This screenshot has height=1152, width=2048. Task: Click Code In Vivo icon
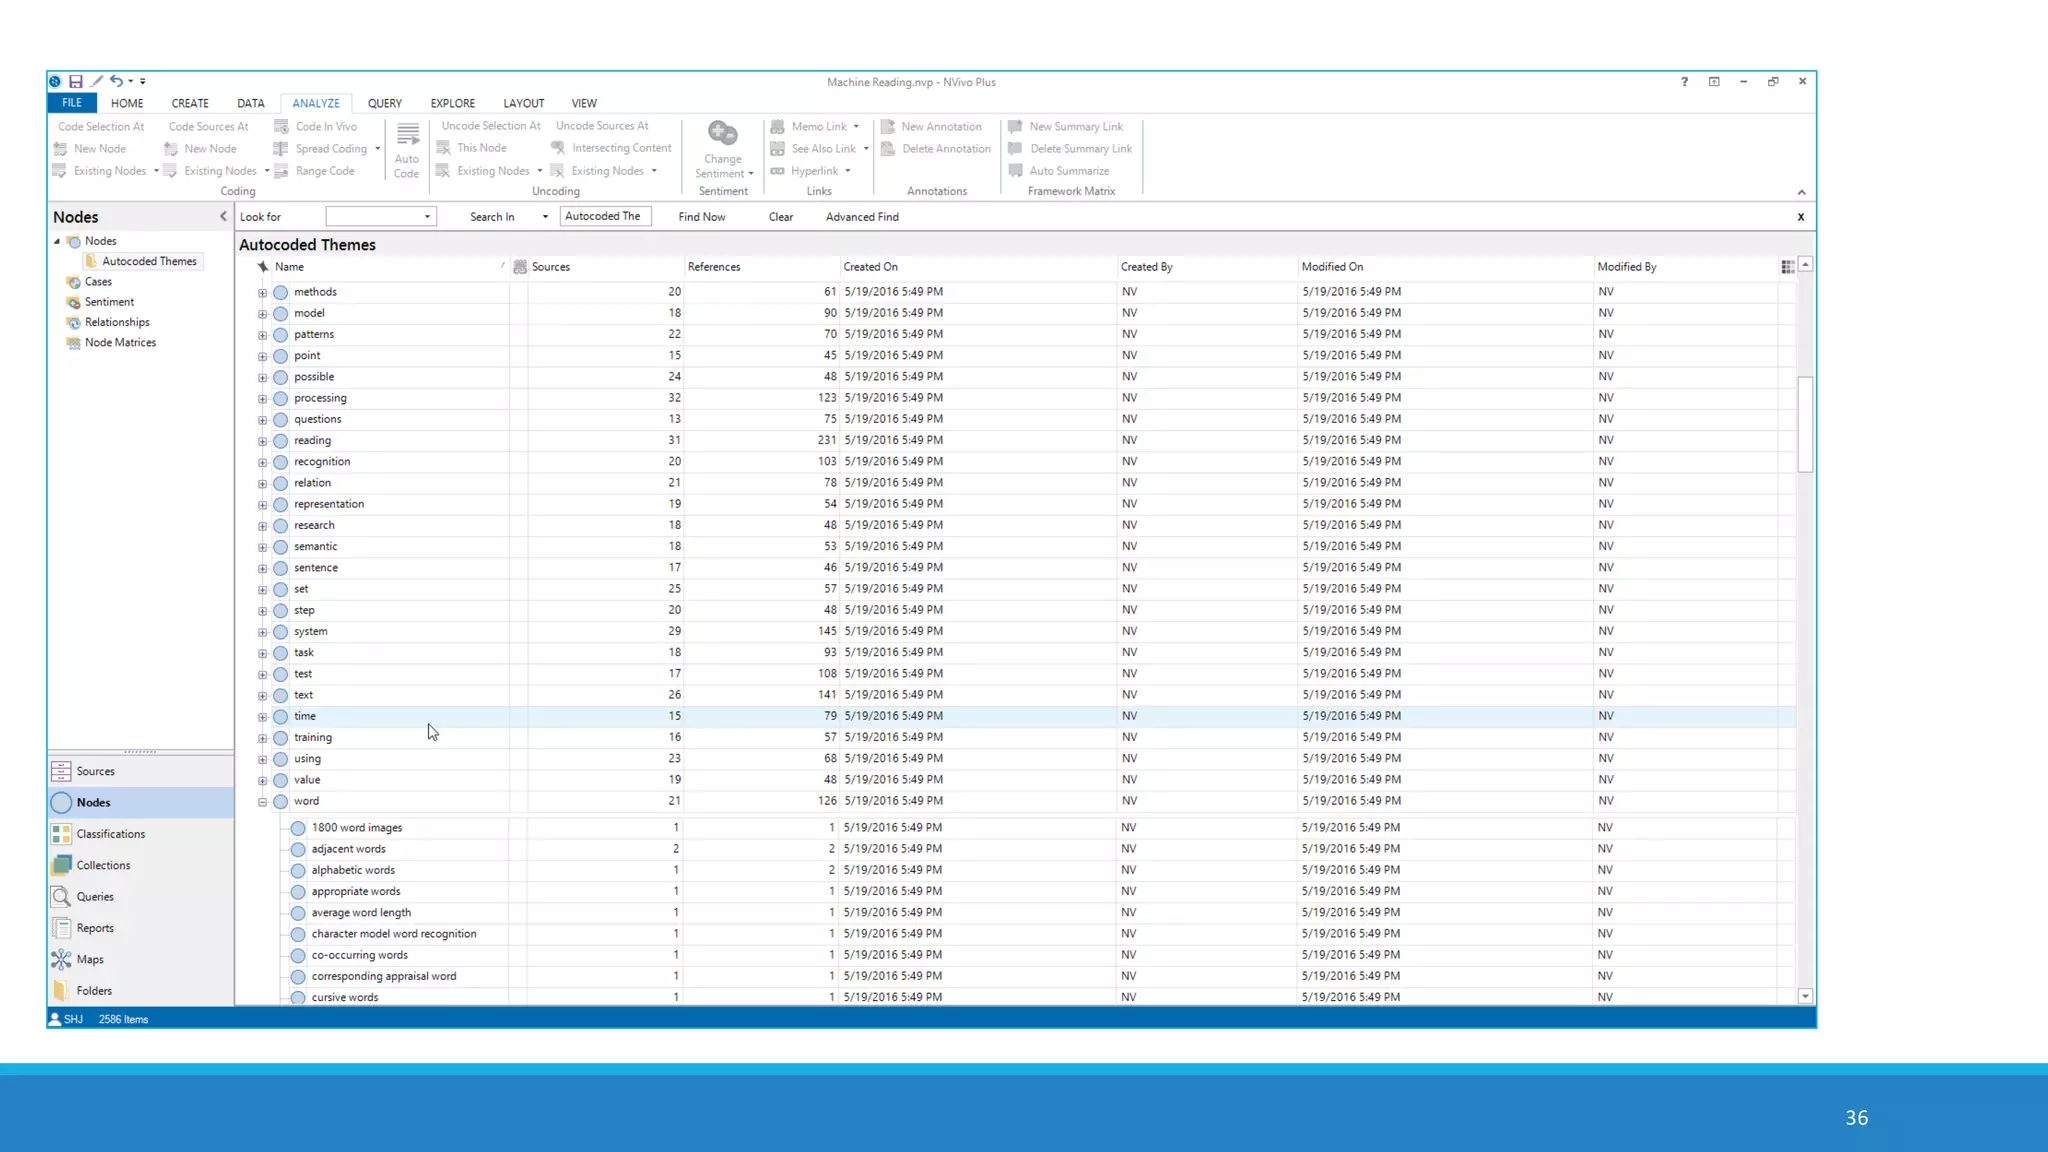tap(281, 127)
